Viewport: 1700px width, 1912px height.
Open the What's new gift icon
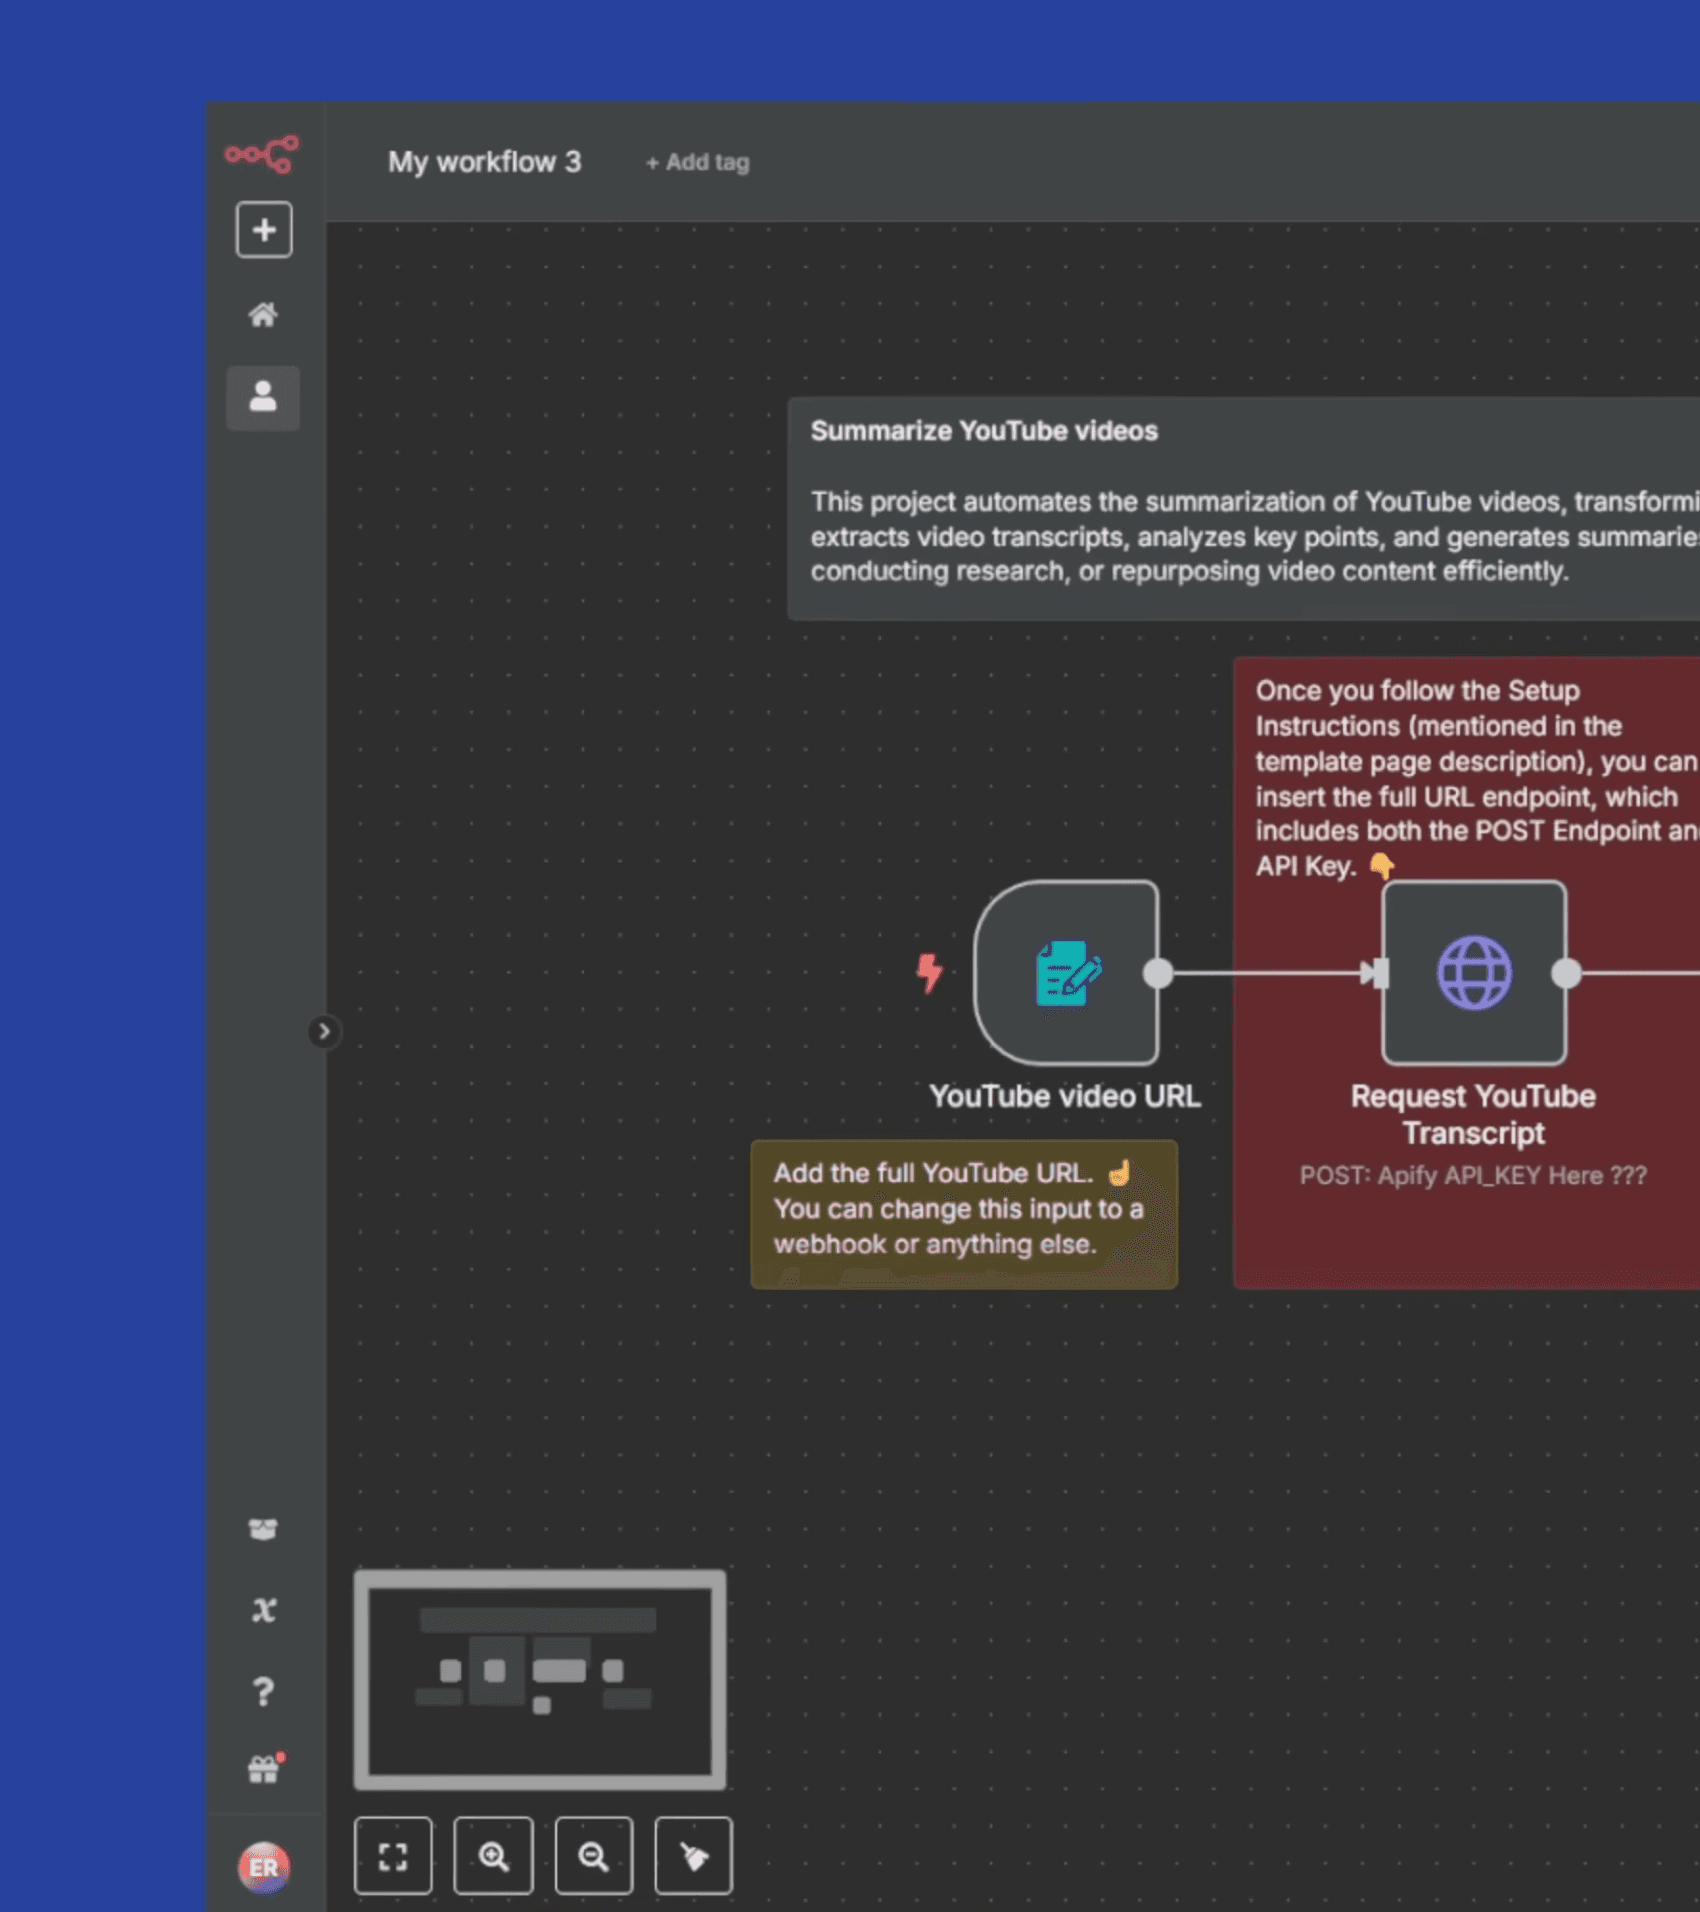[264, 1770]
